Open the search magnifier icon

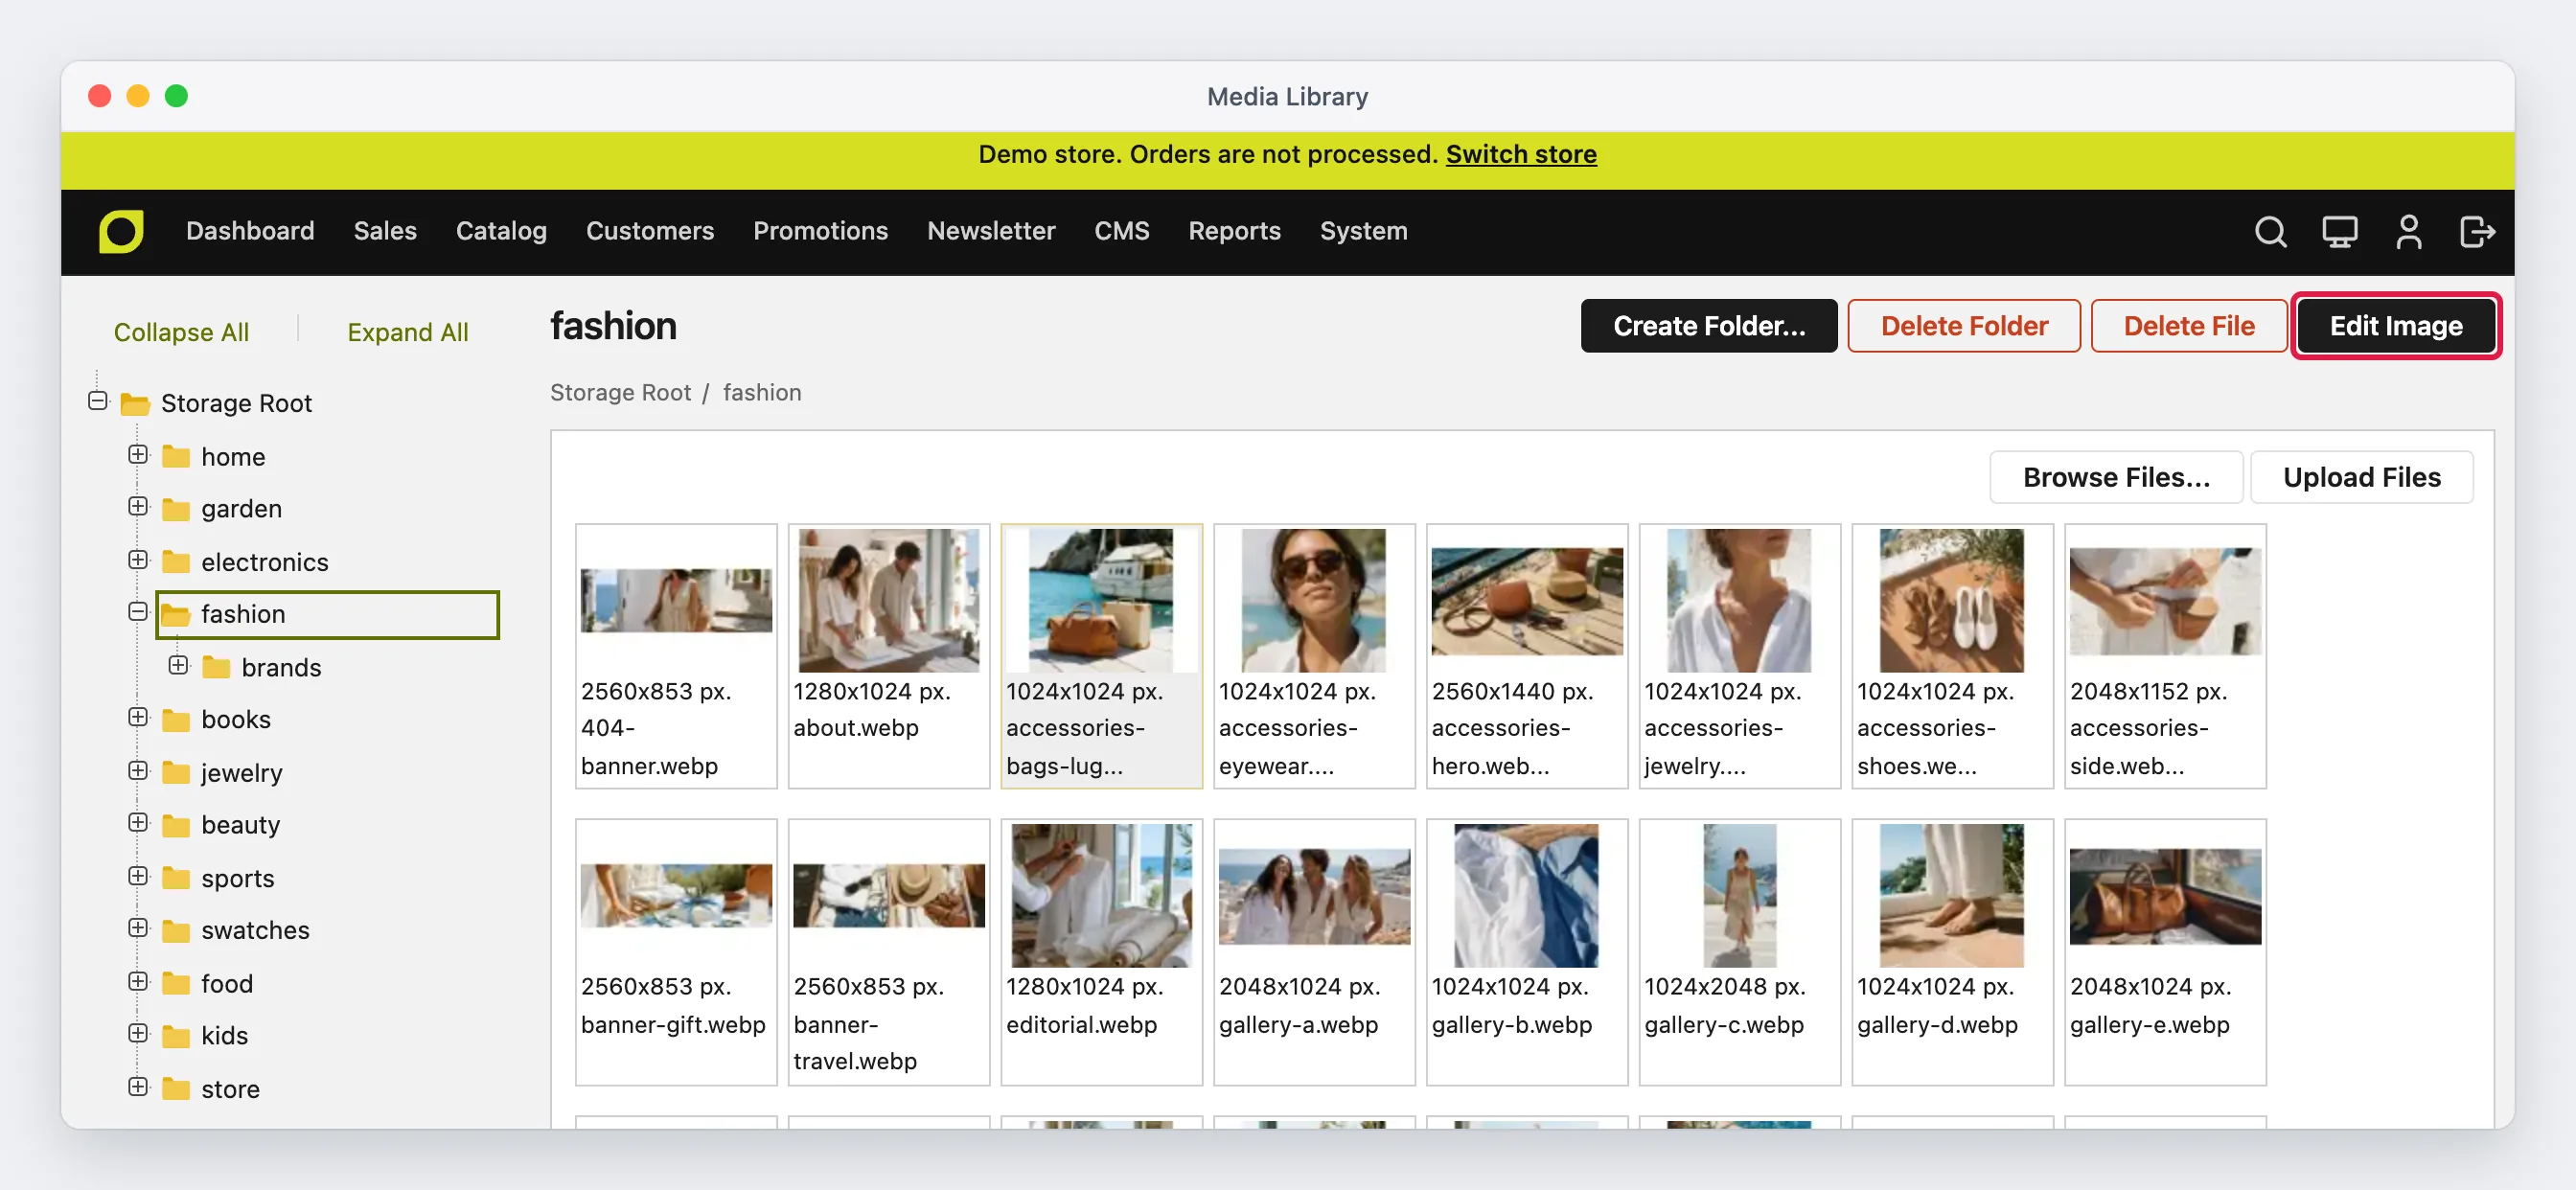2270,232
